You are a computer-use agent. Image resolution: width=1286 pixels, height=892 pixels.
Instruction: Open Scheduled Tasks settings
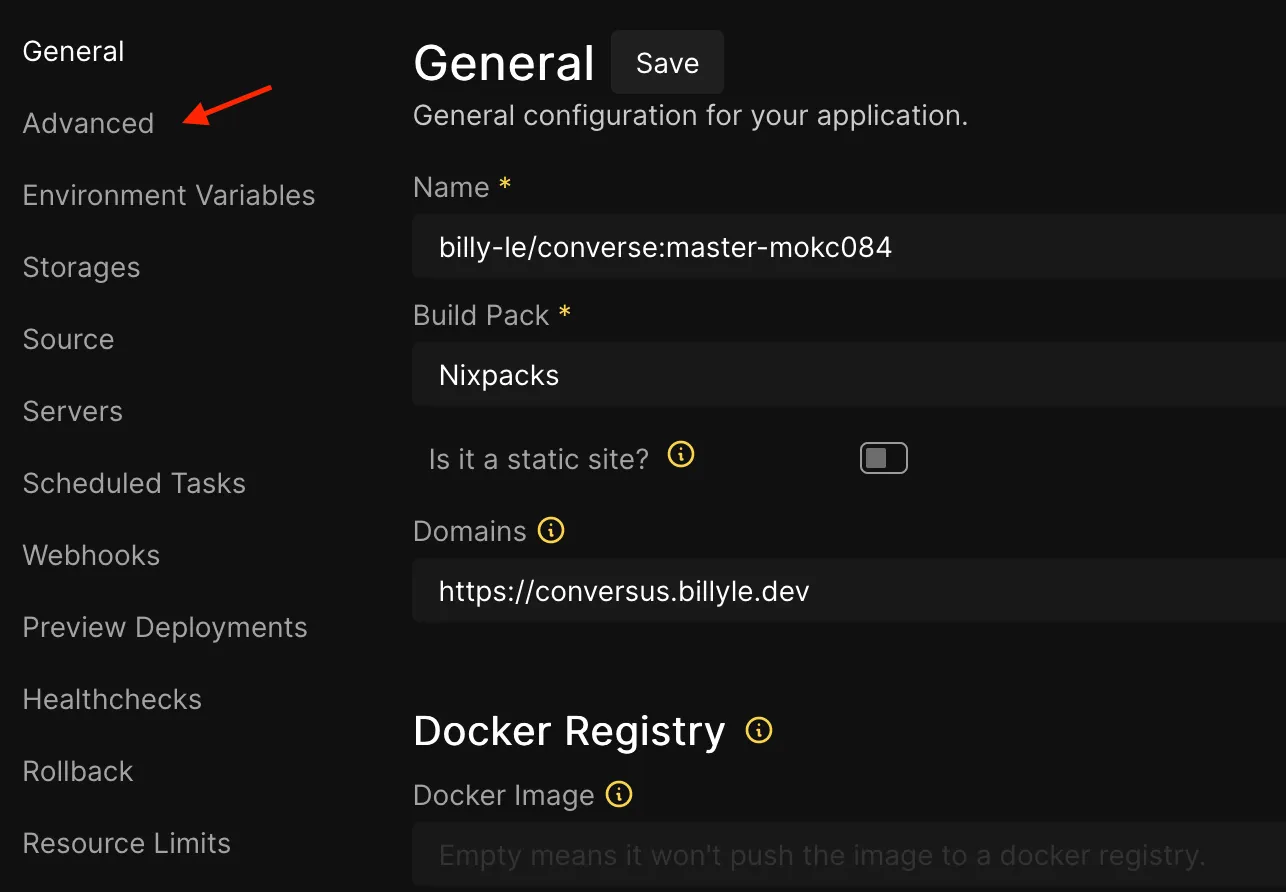point(134,483)
